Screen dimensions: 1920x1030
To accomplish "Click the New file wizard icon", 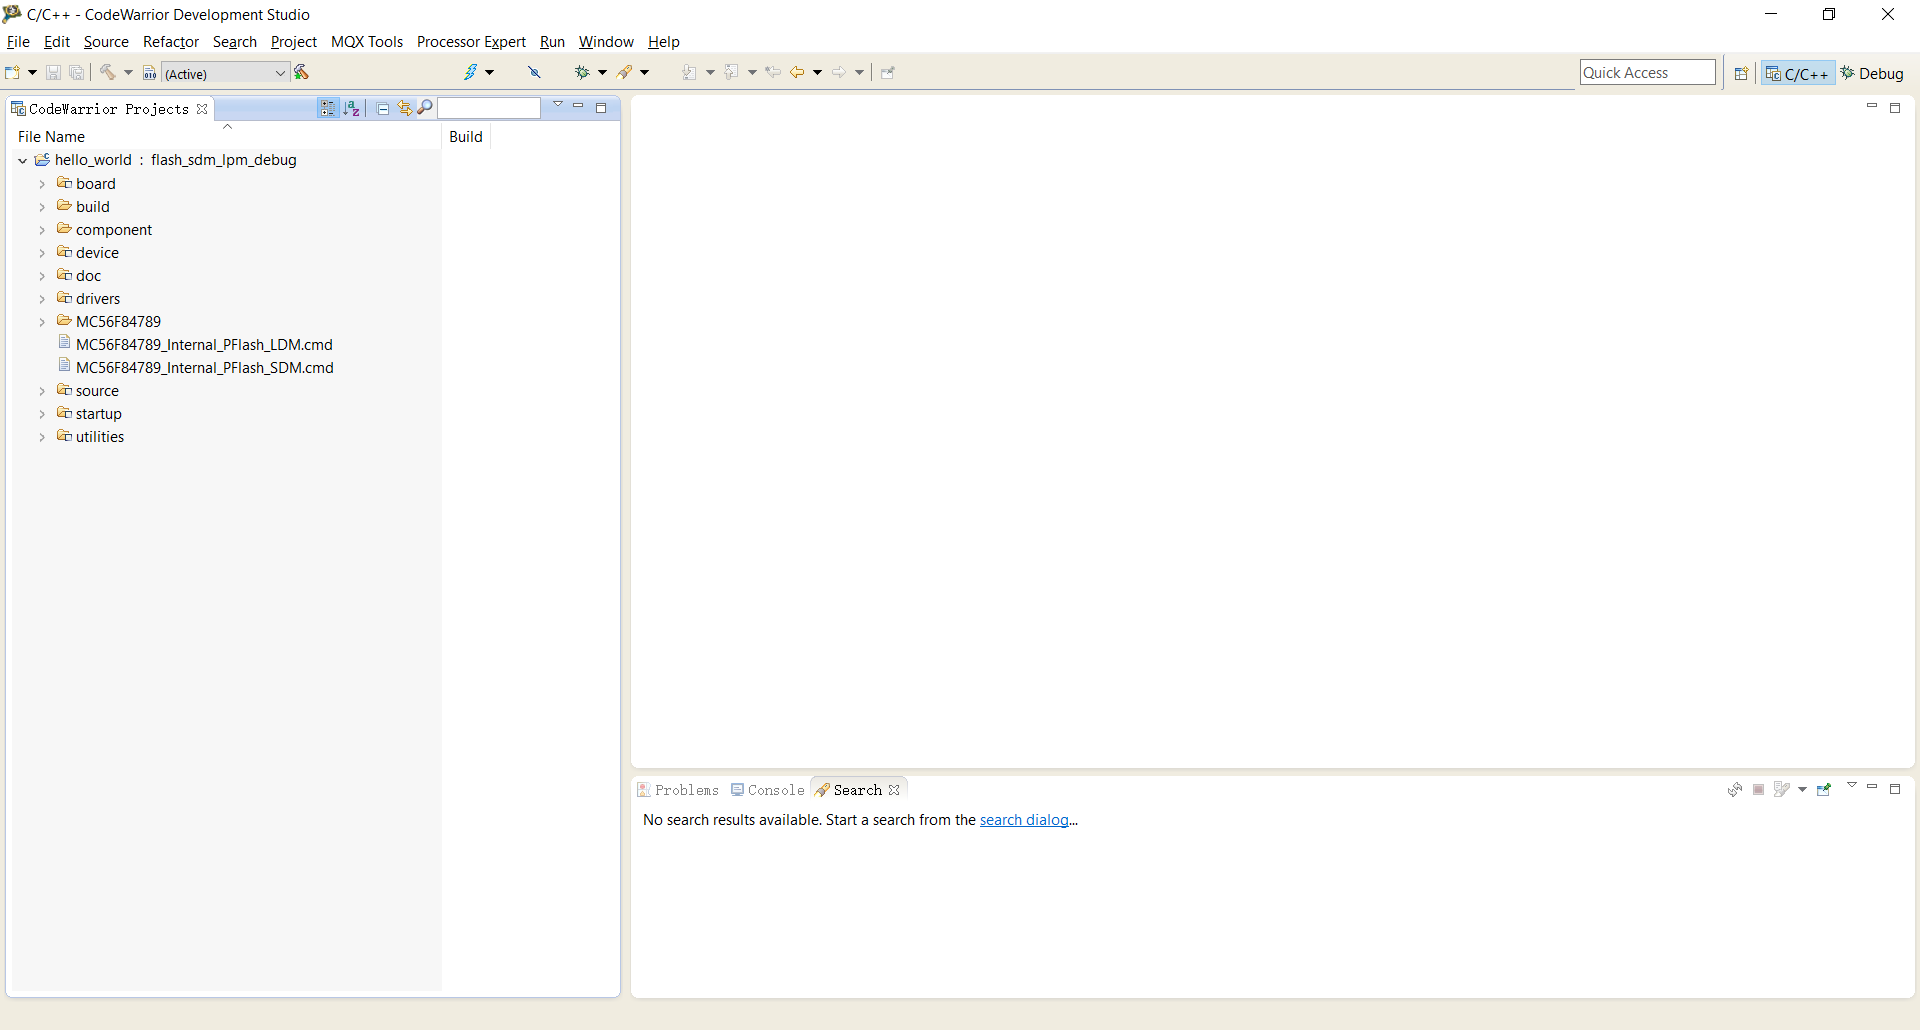I will 13,72.
